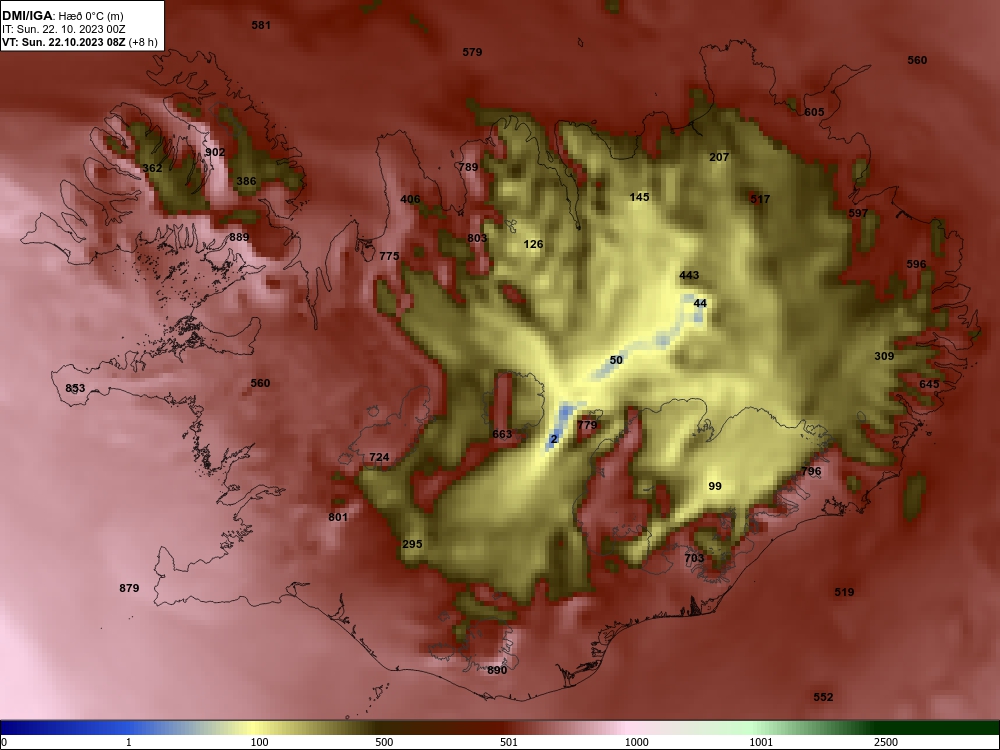The height and width of the screenshot is (750, 1000).
Task: Click the 2 value on blue area
Action: 554,439
